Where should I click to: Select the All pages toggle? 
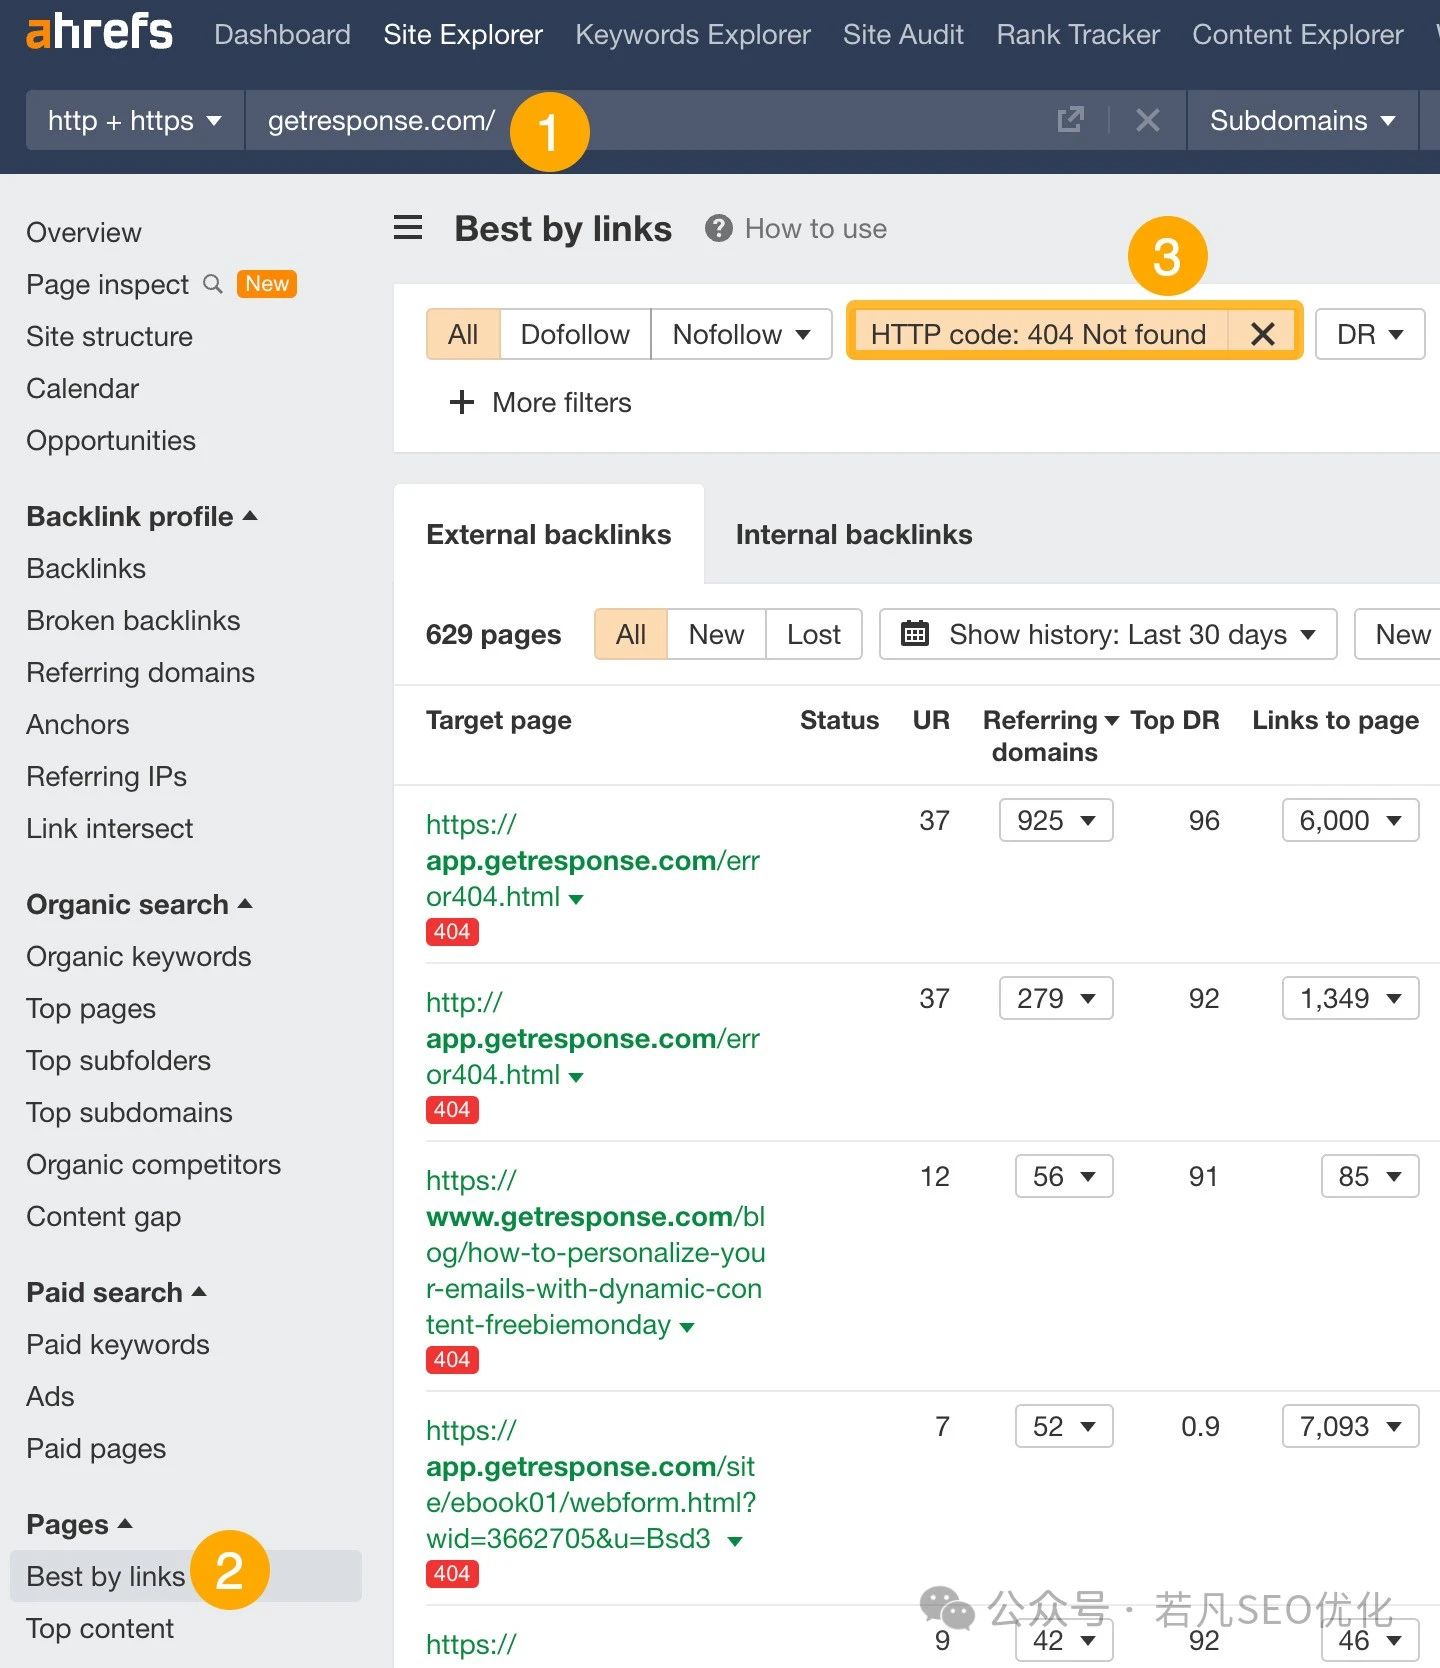631,634
